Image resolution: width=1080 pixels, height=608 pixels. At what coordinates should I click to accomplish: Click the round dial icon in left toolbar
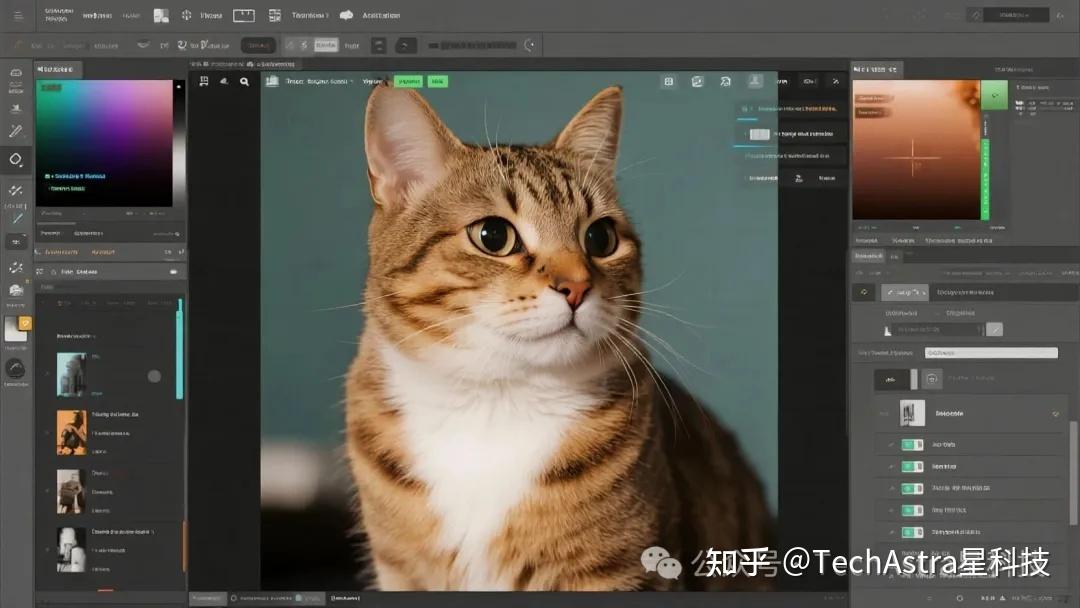point(15,367)
